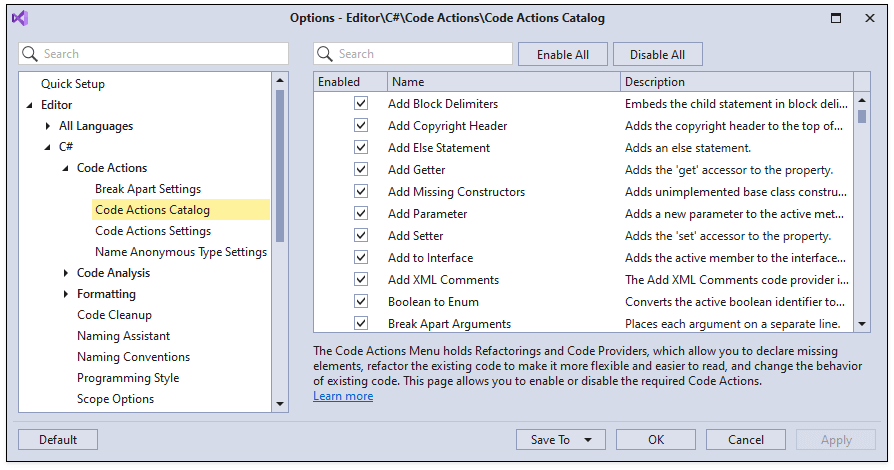Click the left search magnifier icon
This screenshot has width=894, height=470.
pyautogui.click(x=30, y=54)
